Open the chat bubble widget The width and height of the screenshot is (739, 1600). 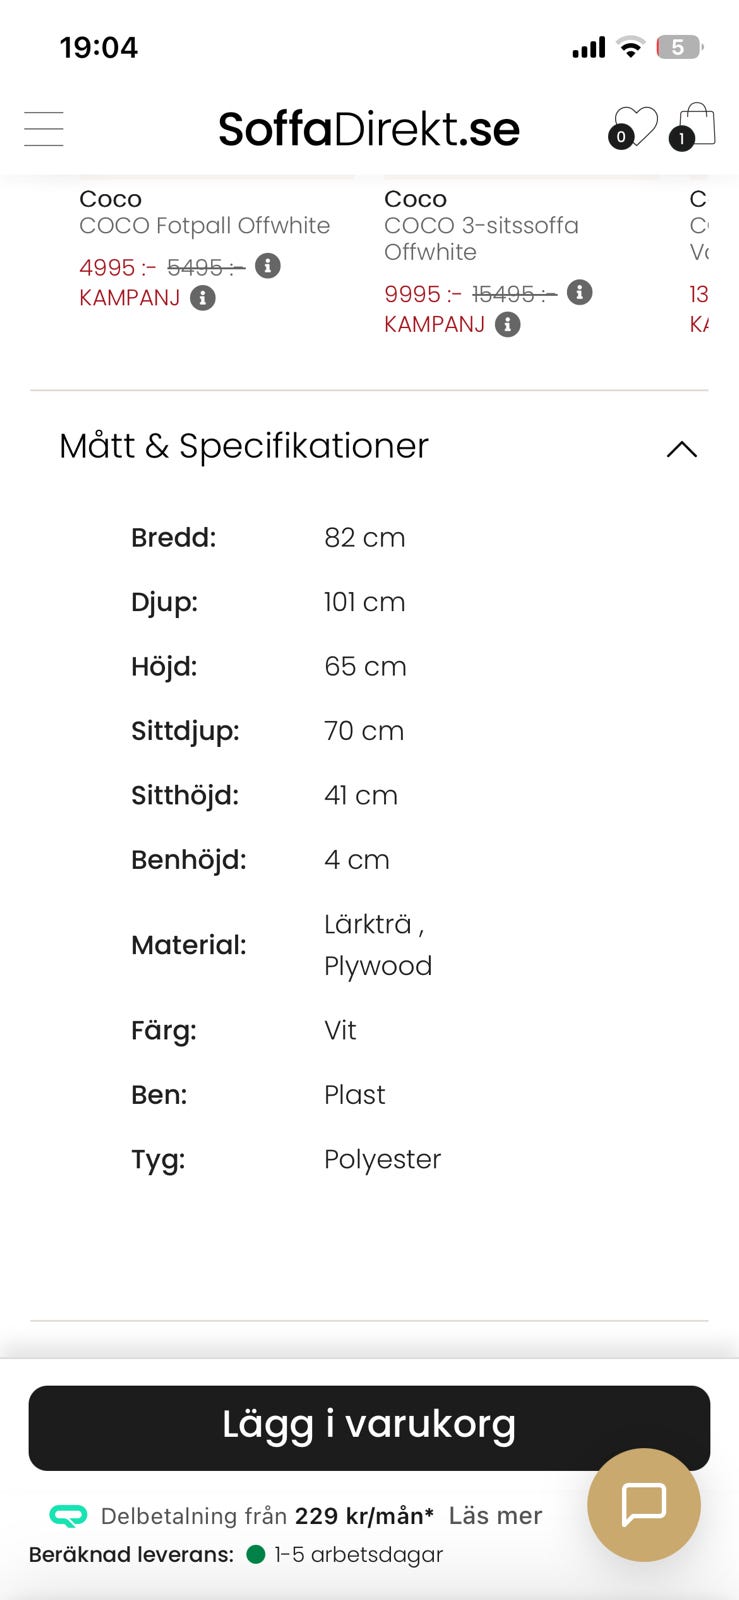[x=643, y=1504]
